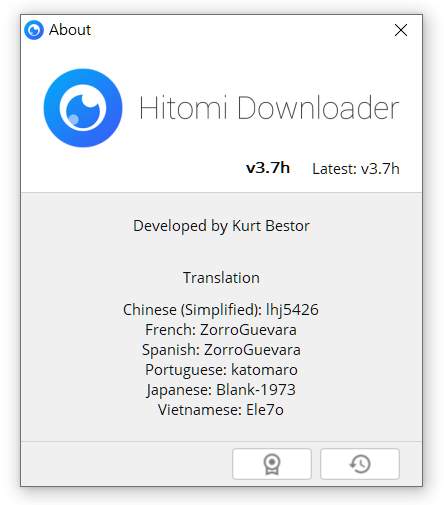Click the small app icon in title bar
Viewport: 444px width, 505px height.
[x=34, y=30]
